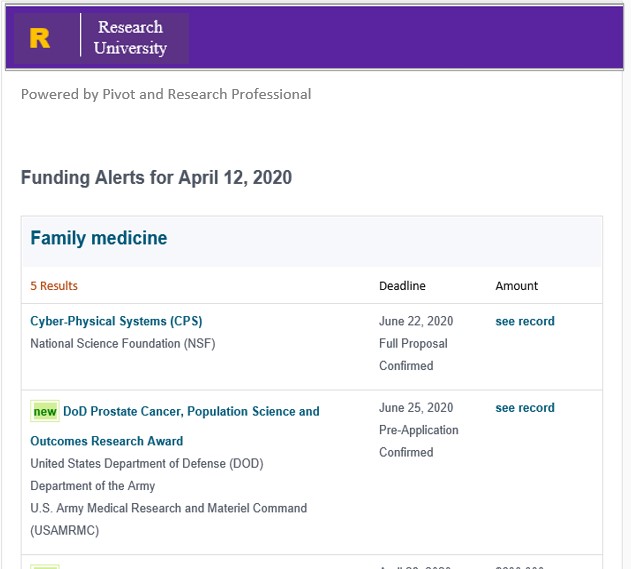Click the "Pre-Application" deadline type text
Viewport: 631px width, 569px height.
419,430
